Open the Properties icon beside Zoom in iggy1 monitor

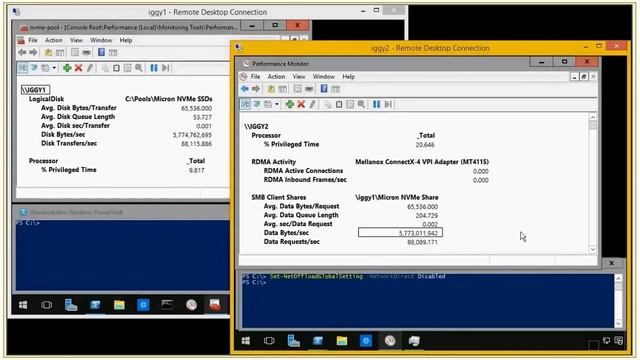[x=128, y=68]
